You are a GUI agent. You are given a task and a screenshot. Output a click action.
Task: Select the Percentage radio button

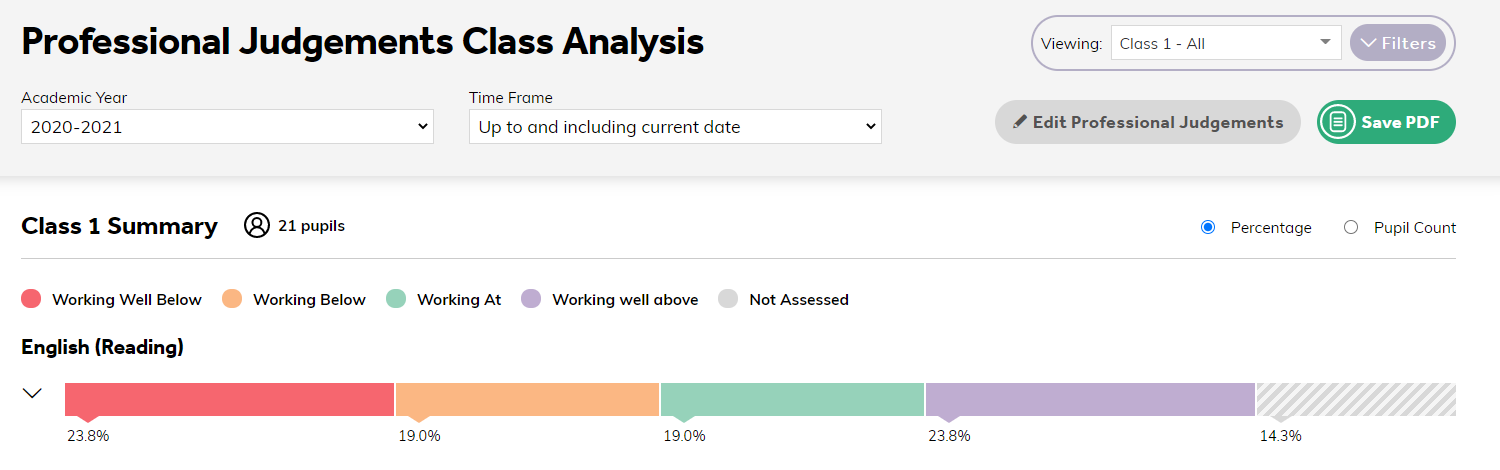[1208, 227]
